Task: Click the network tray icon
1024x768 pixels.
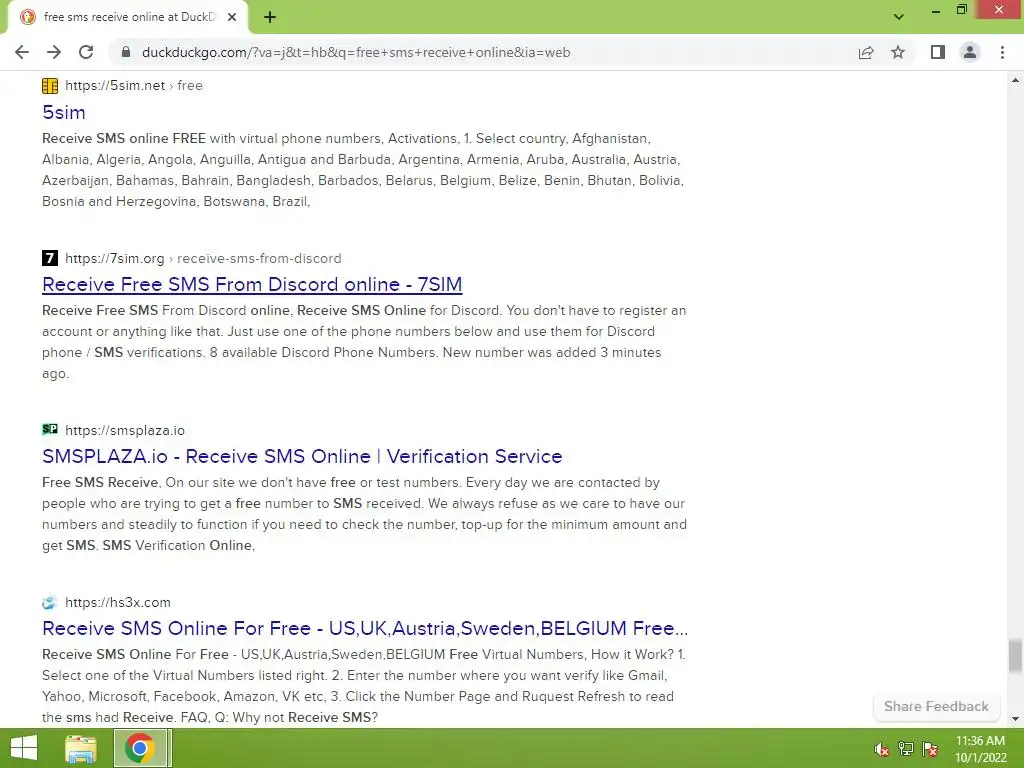Action: click(906, 749)
